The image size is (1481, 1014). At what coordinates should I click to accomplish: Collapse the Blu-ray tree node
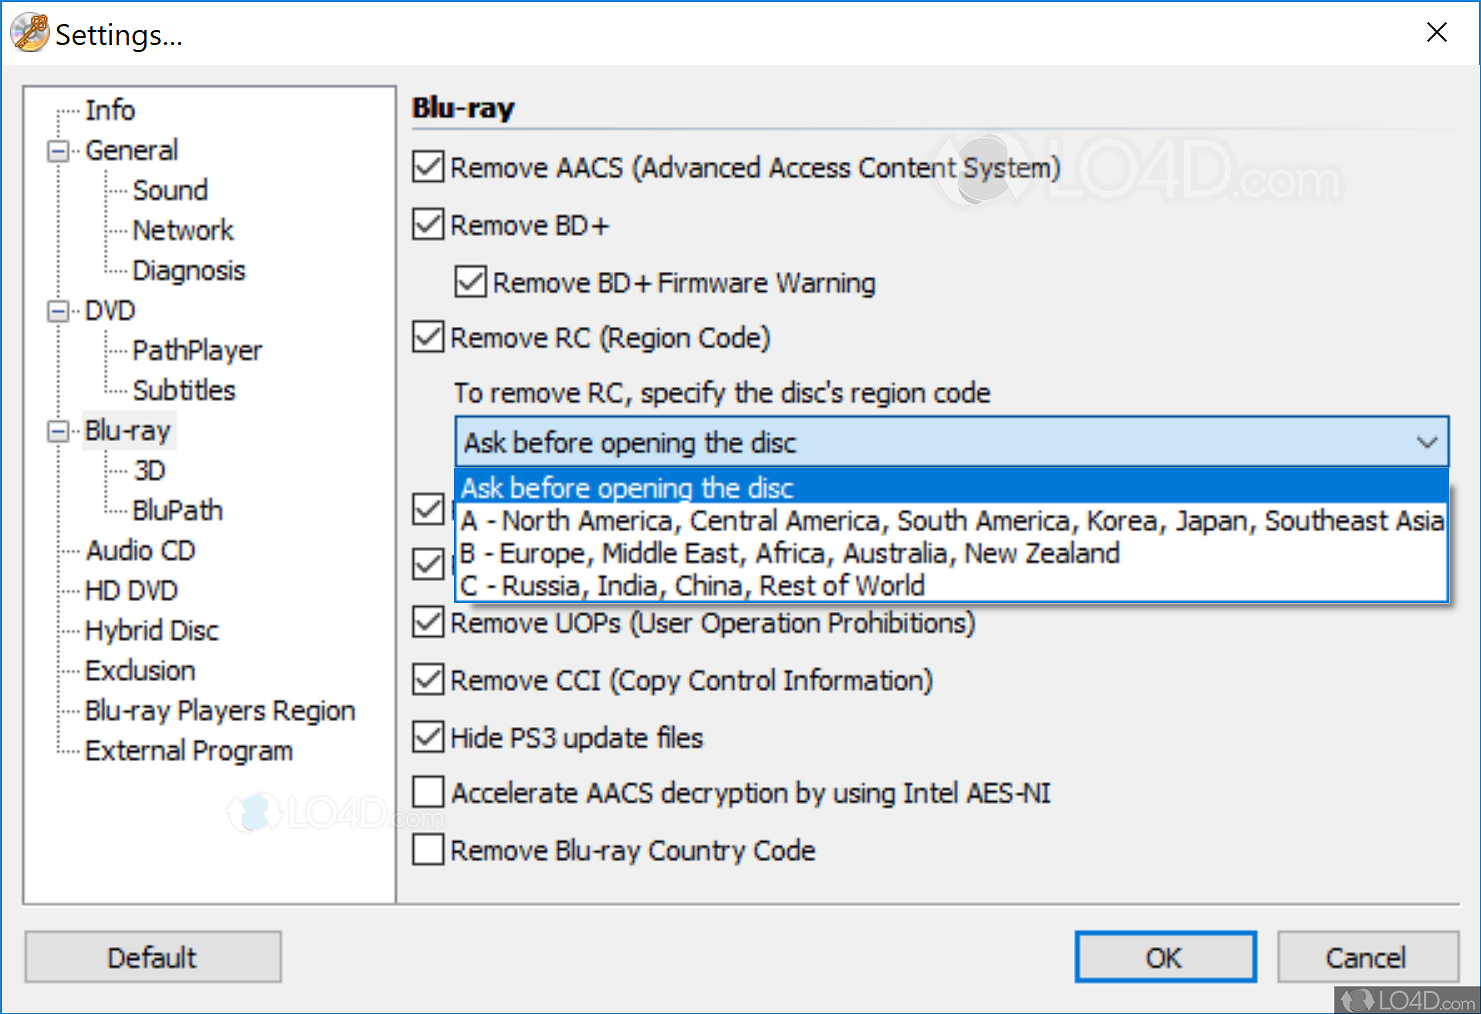58,431
